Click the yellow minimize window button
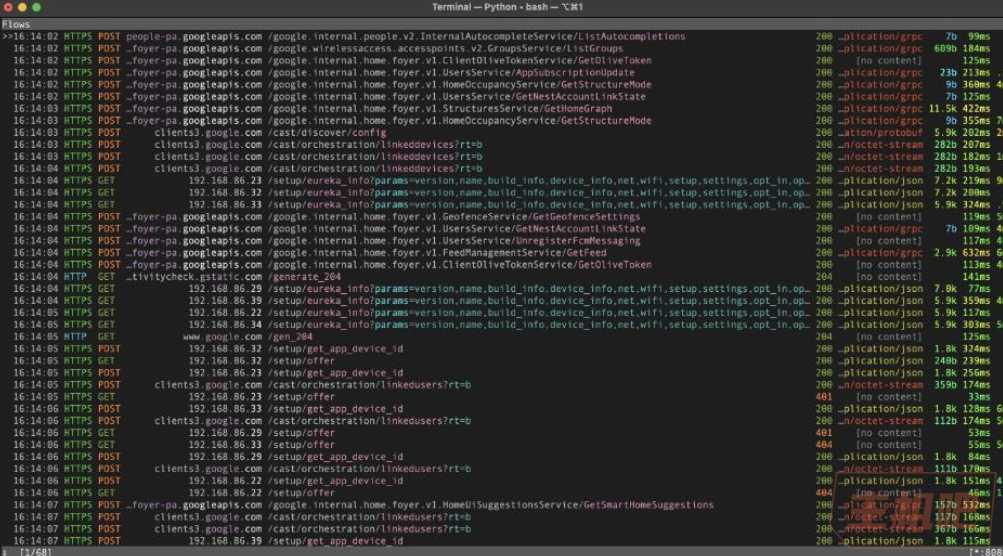Screen dimensions: 1003x556 tap(22, 7)
